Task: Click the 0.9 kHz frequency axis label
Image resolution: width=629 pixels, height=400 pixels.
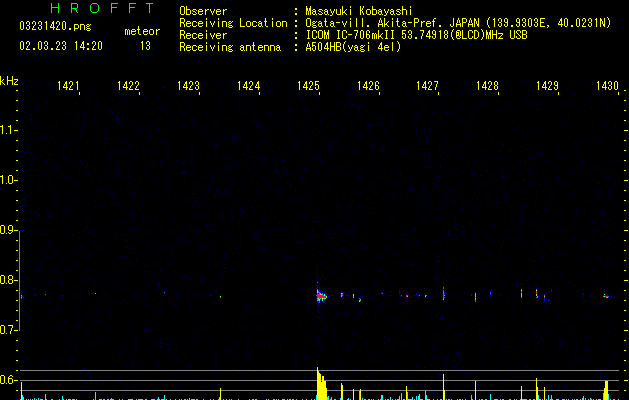Action: [x=8, y=230]
